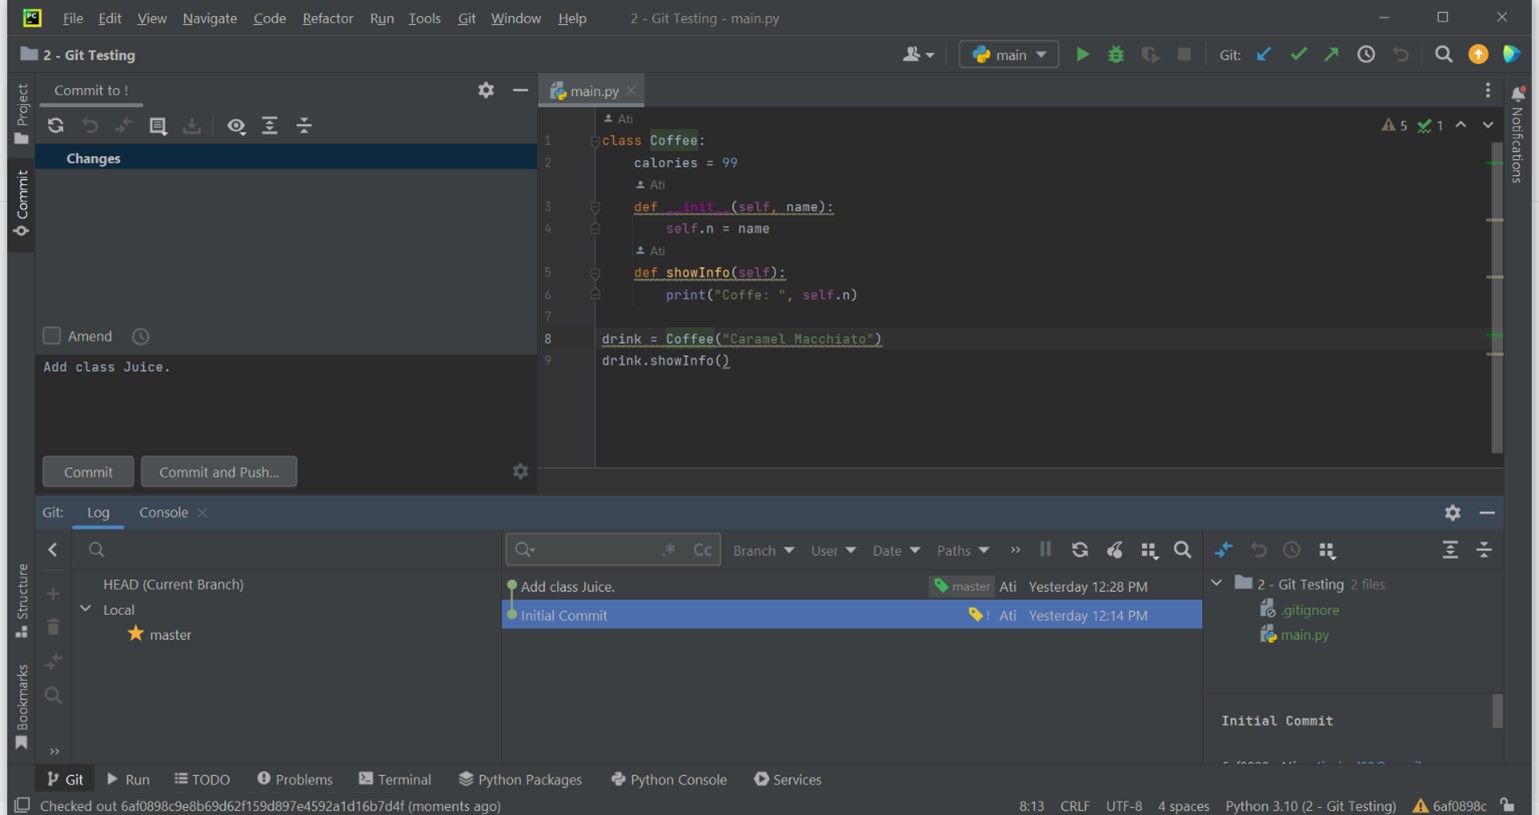
Task: Start debugging with the Debug bug icon
Action: click(x=1115, y=55)
